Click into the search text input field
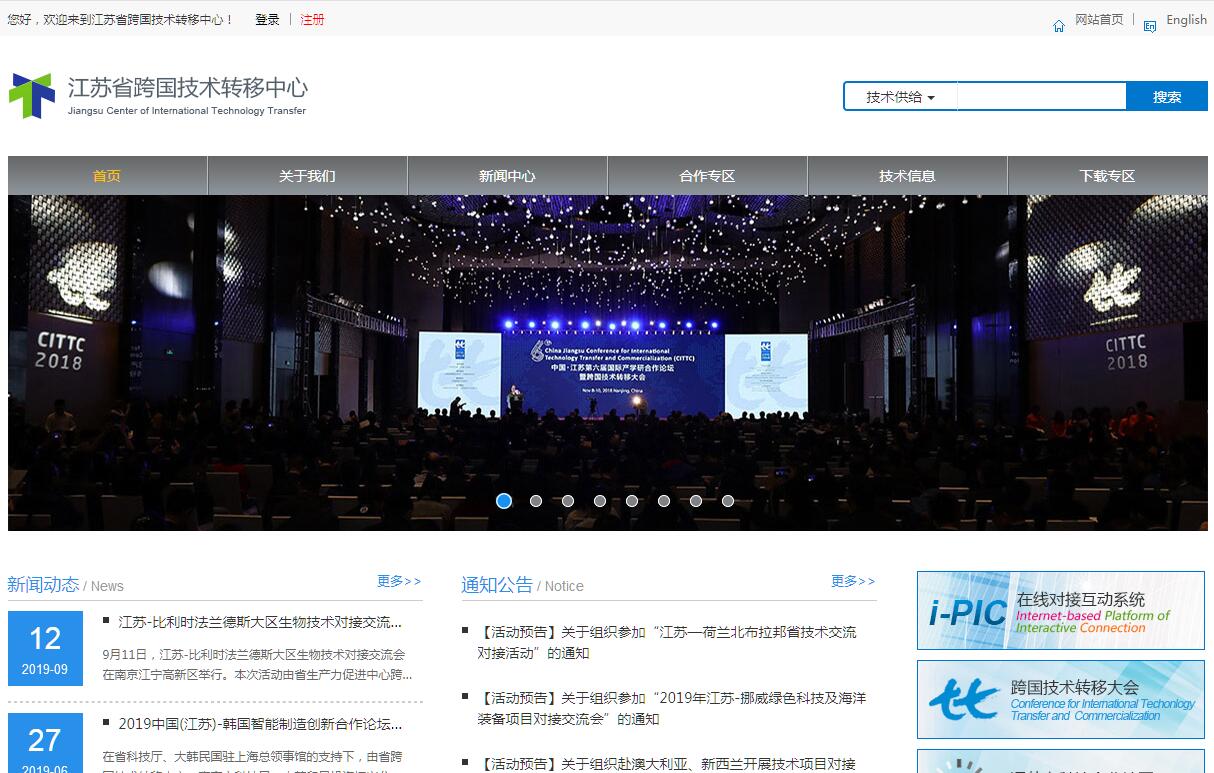Viewport: 1214px width, 773px height. [x=1041, y=97]
